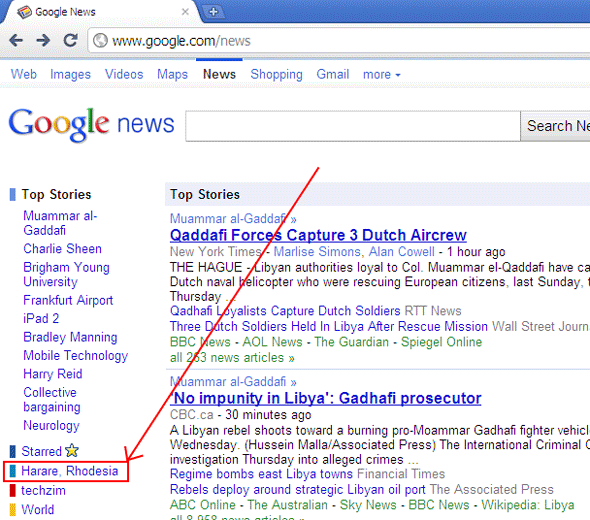590x520 pixels.
Task: Open Gmail in the top navigation
Action: tap(333, 74)
